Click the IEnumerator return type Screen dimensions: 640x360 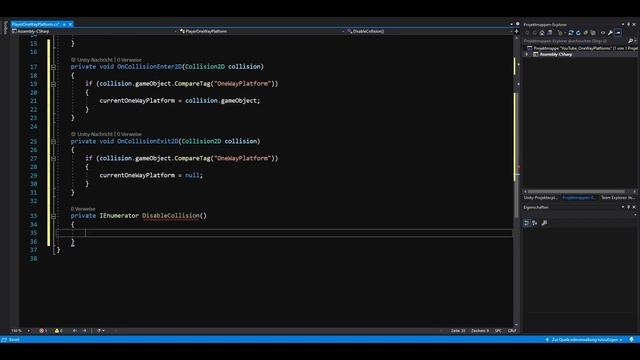click(x=119, y=216)
